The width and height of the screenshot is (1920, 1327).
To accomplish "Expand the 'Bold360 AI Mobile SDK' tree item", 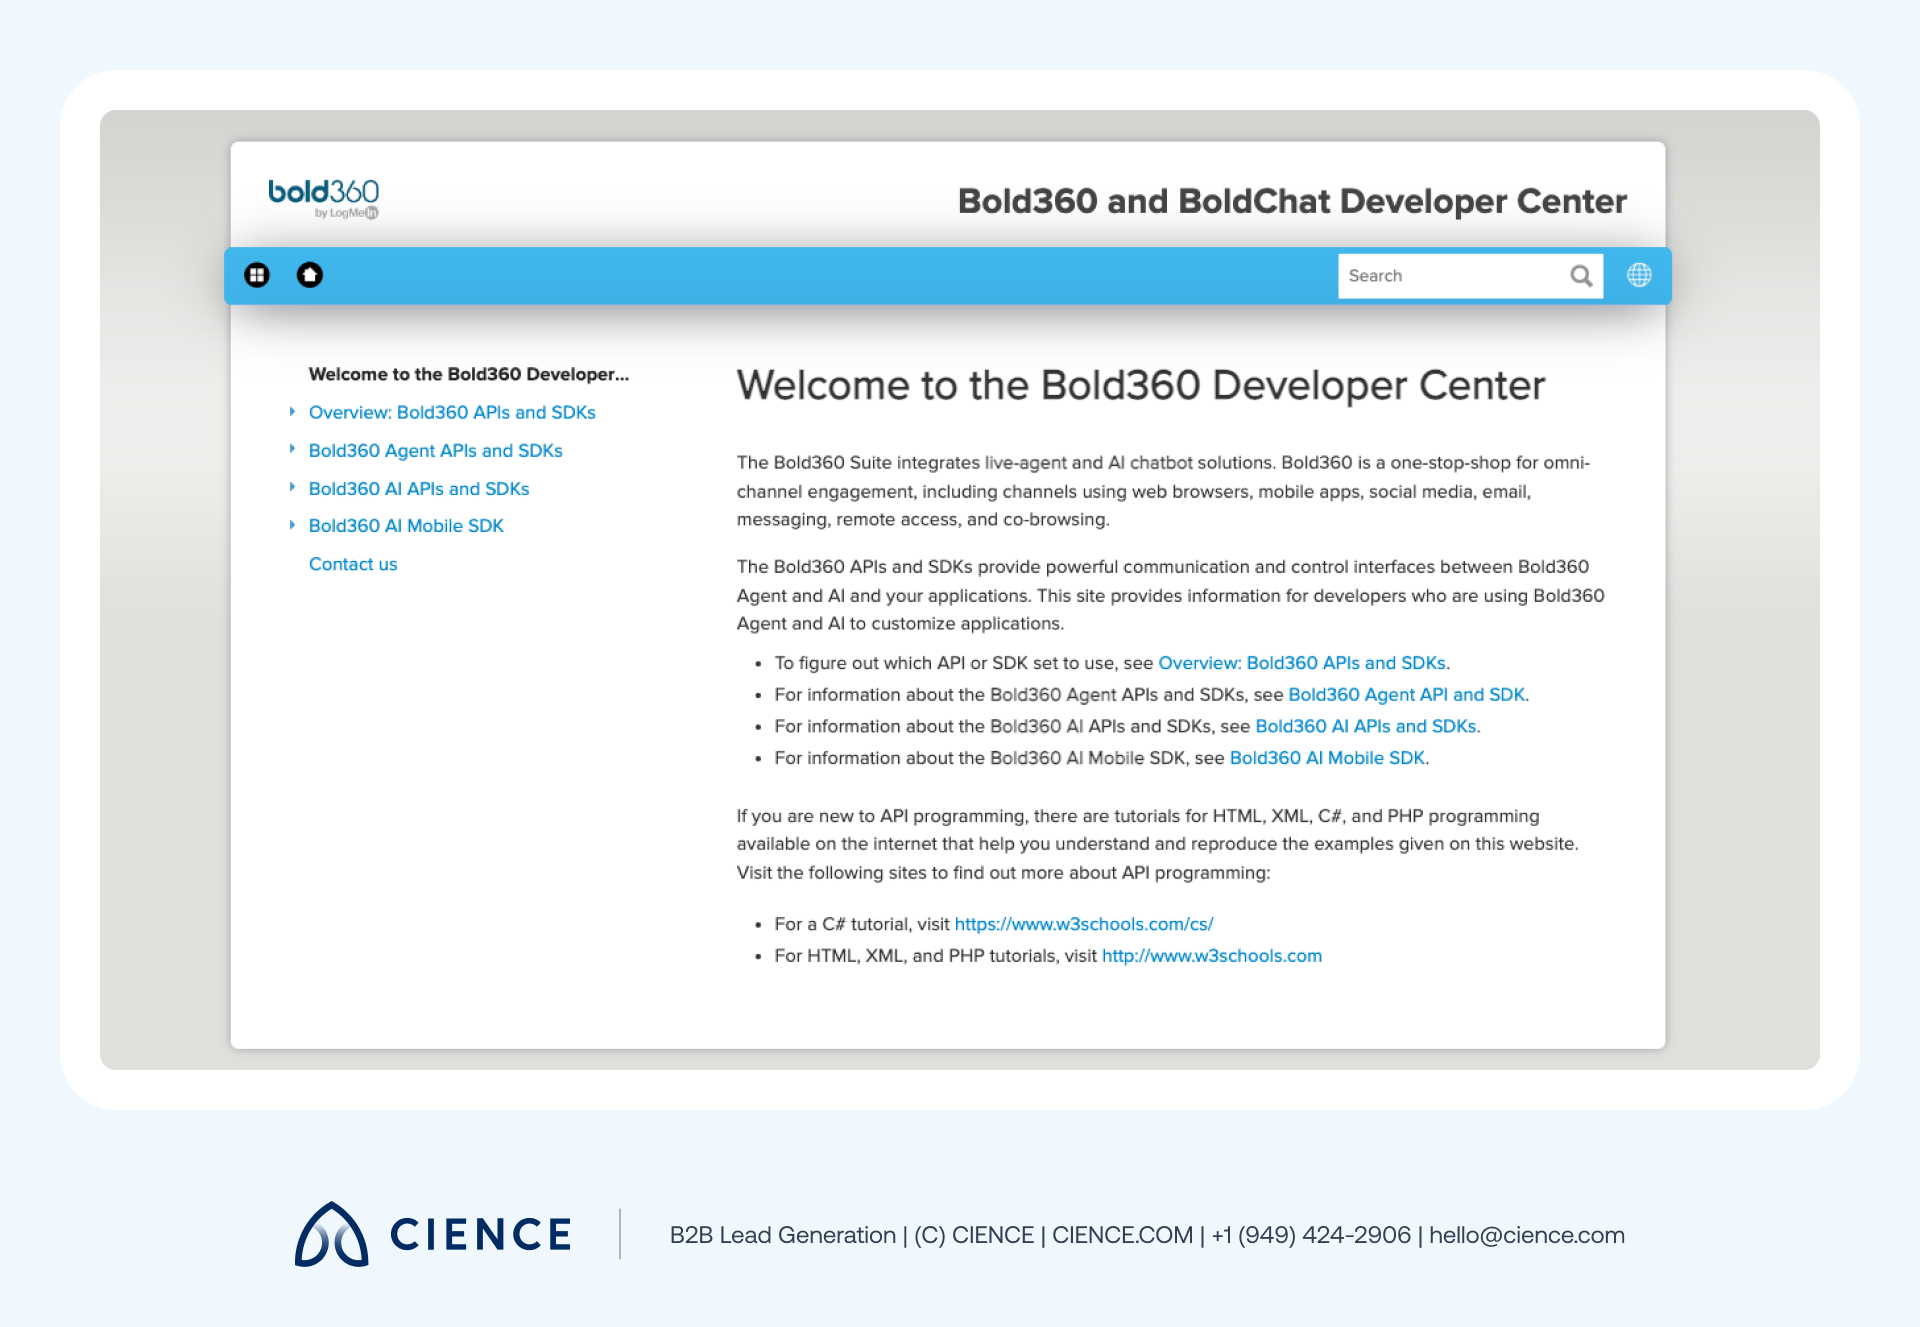I will [406, 525].
